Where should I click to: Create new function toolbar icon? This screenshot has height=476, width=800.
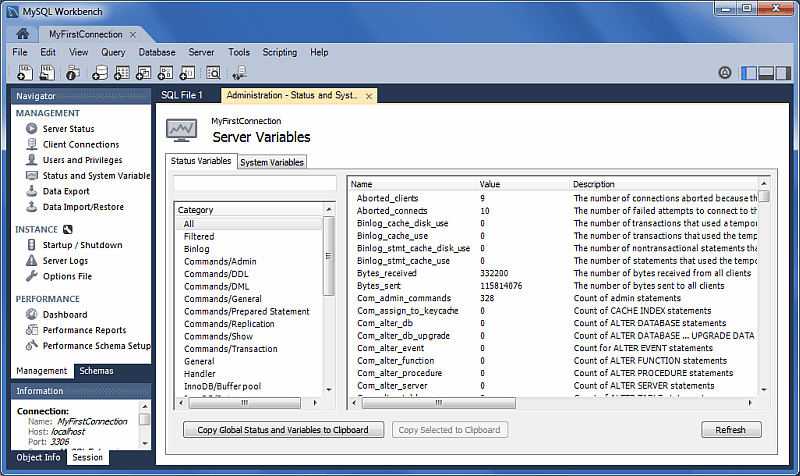click(187, 73)
